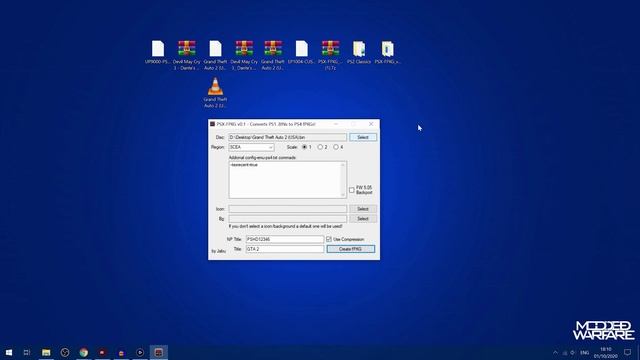Click the Title field containing GTA 2
This screenshot has height=360, width=640.
(x=285, y=249)
